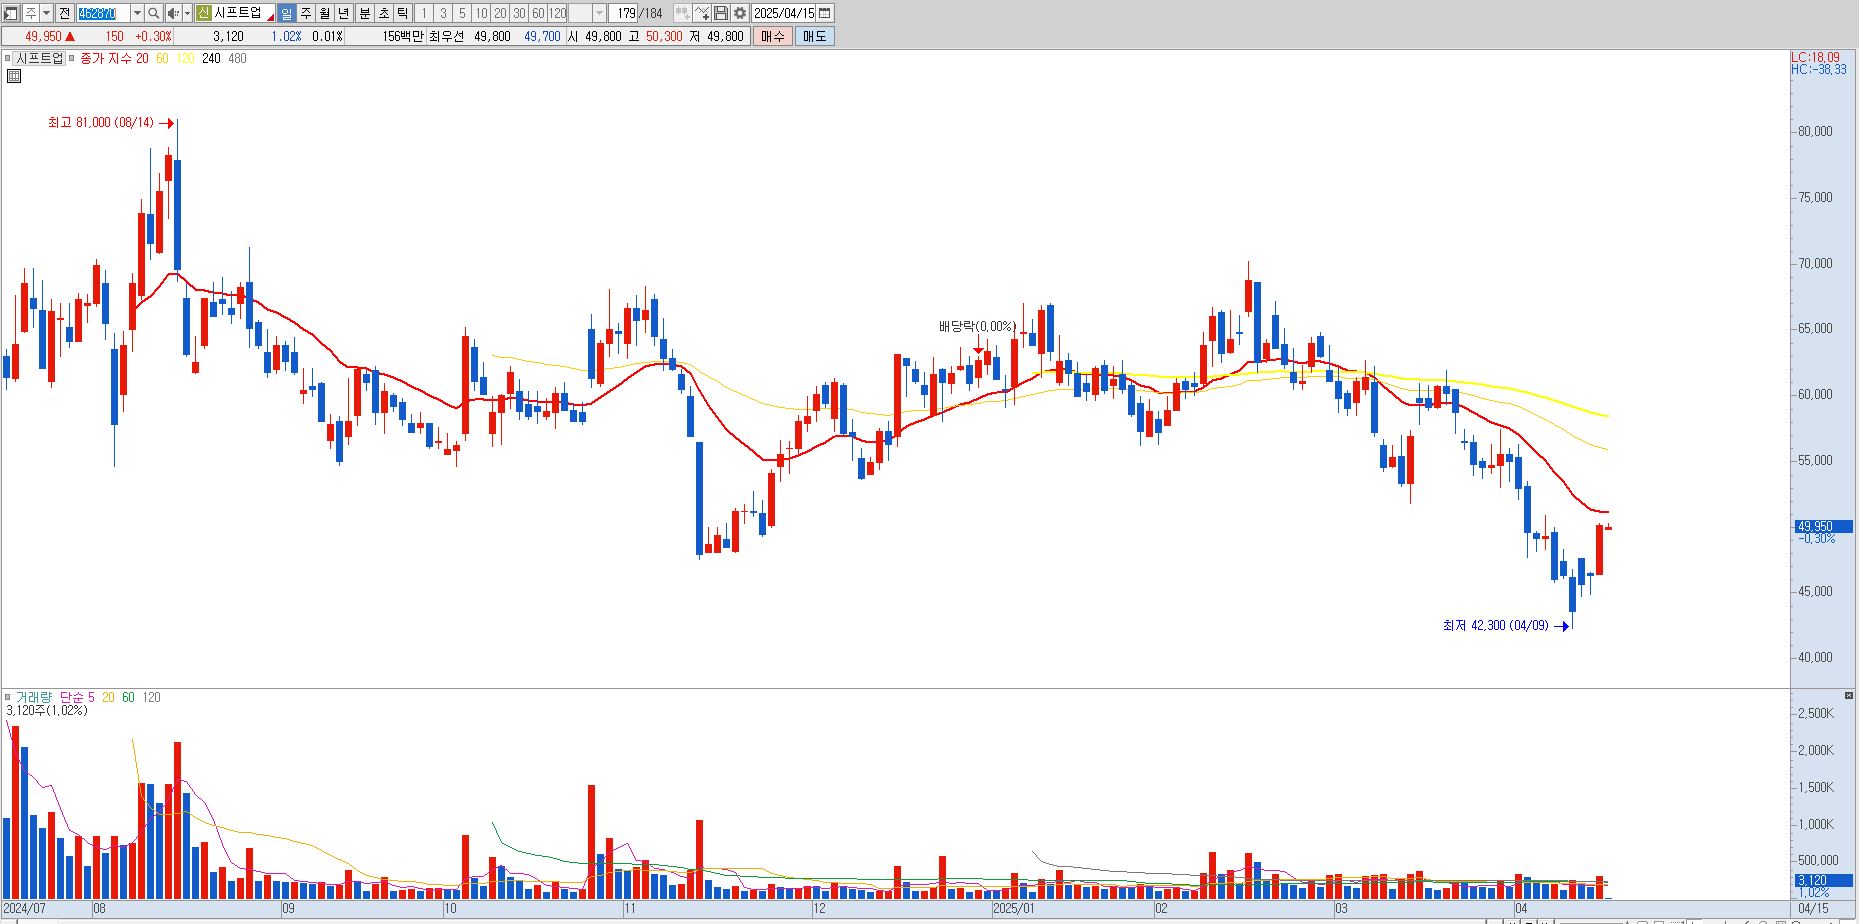Click the calendar date picker icon
This screenshot has width=1859, height=924.
825,13
